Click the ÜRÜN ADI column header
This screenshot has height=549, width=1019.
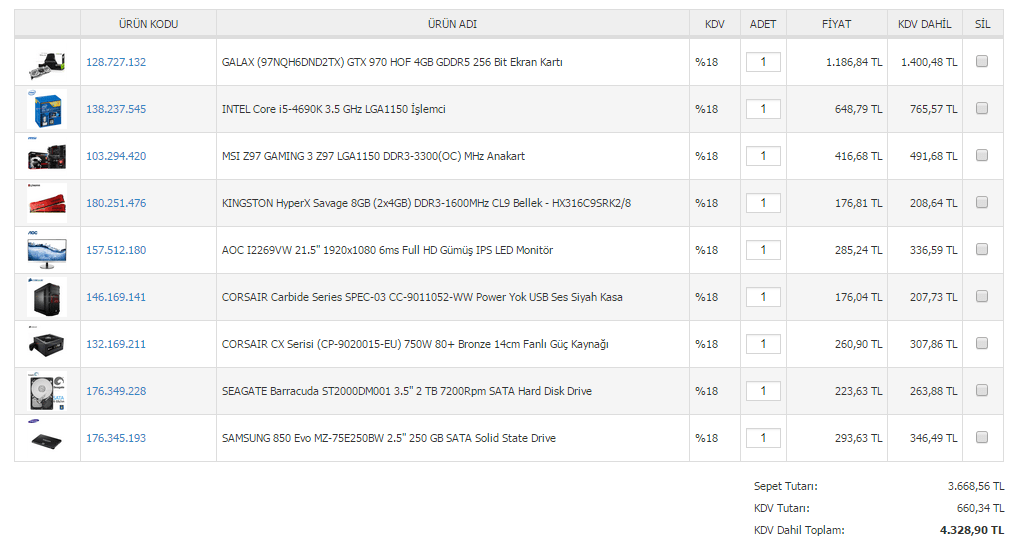coord(453,24)
